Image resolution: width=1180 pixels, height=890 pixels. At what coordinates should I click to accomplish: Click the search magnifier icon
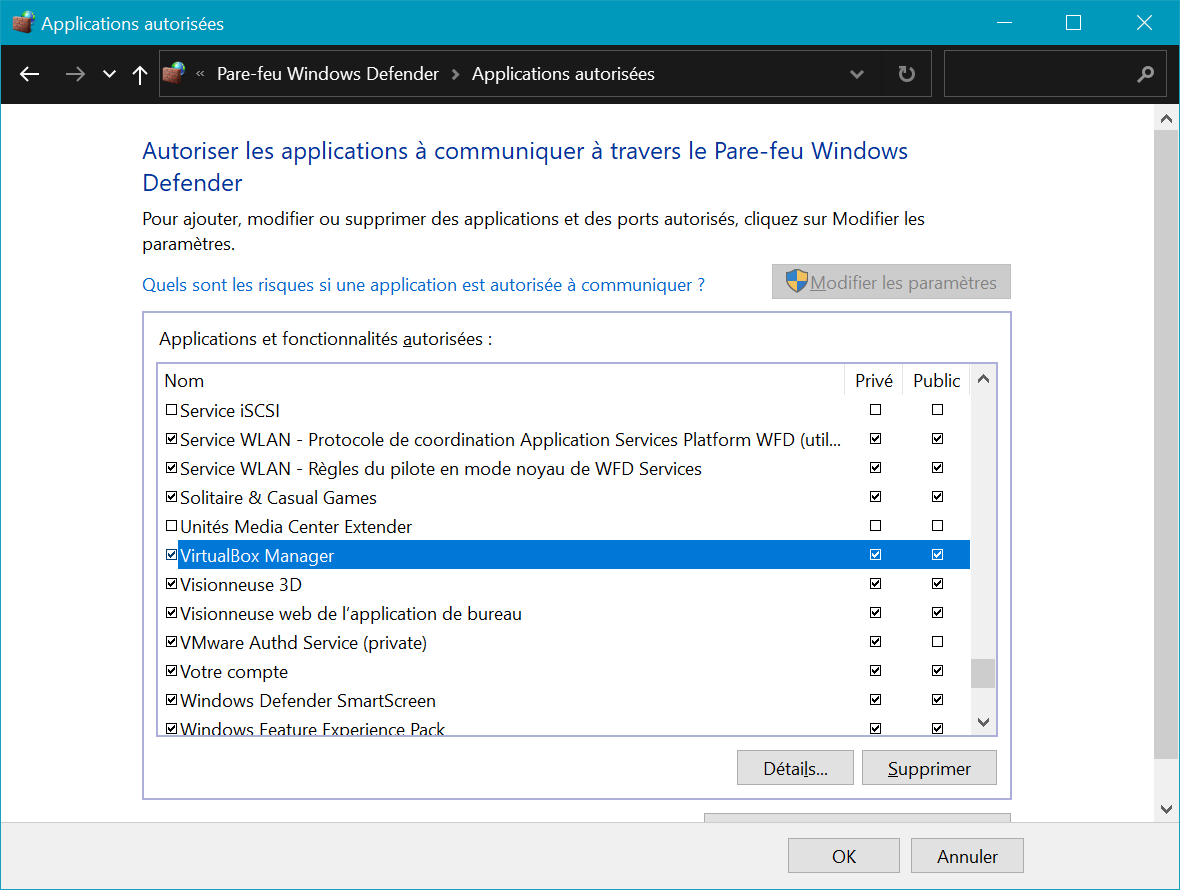click(1145, 74)
